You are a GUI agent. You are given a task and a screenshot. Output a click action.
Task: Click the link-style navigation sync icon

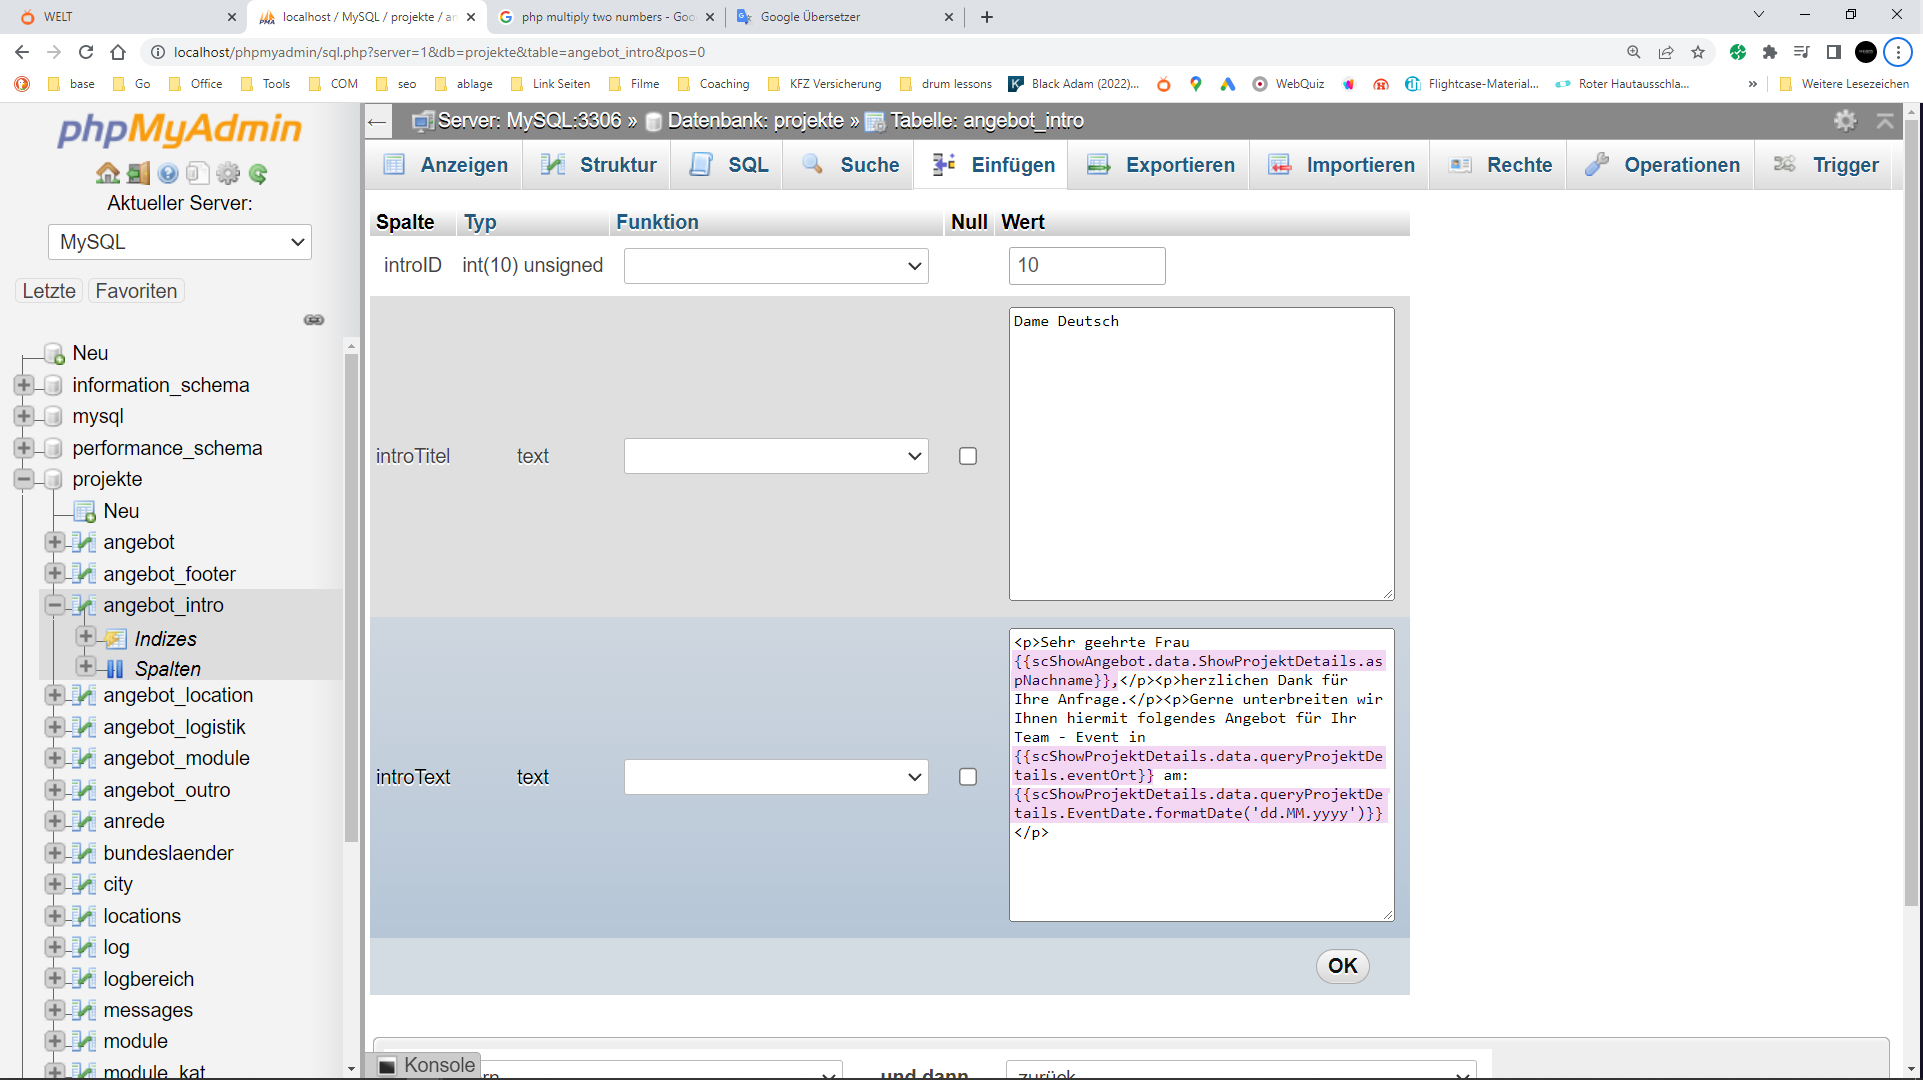click(x=314, y=319)
